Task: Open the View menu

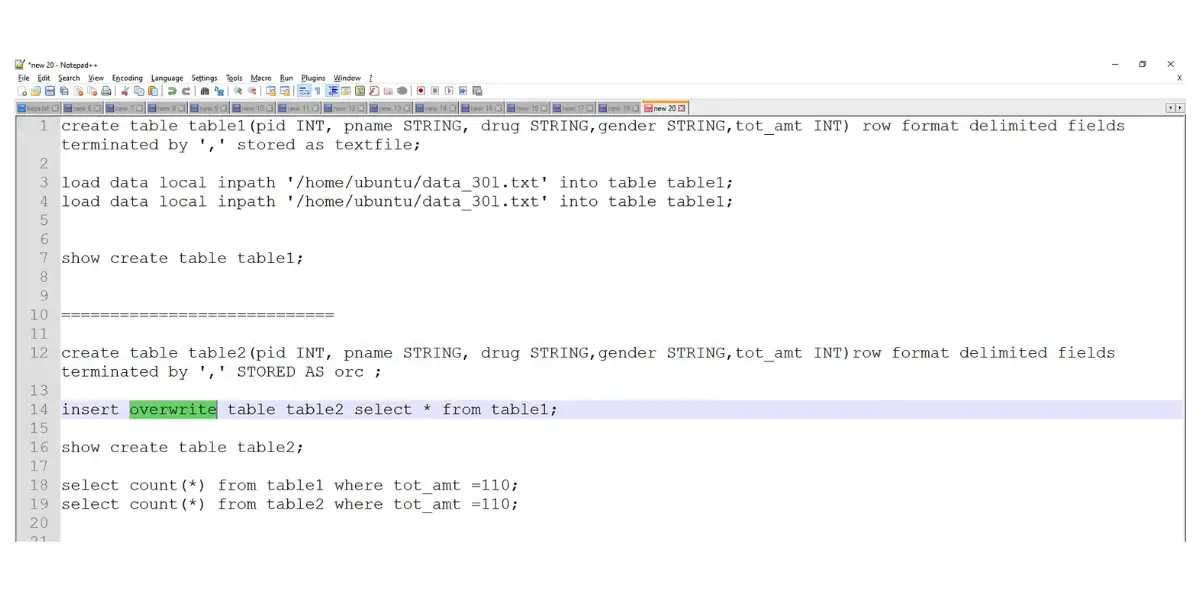Action: click(96, 78)
